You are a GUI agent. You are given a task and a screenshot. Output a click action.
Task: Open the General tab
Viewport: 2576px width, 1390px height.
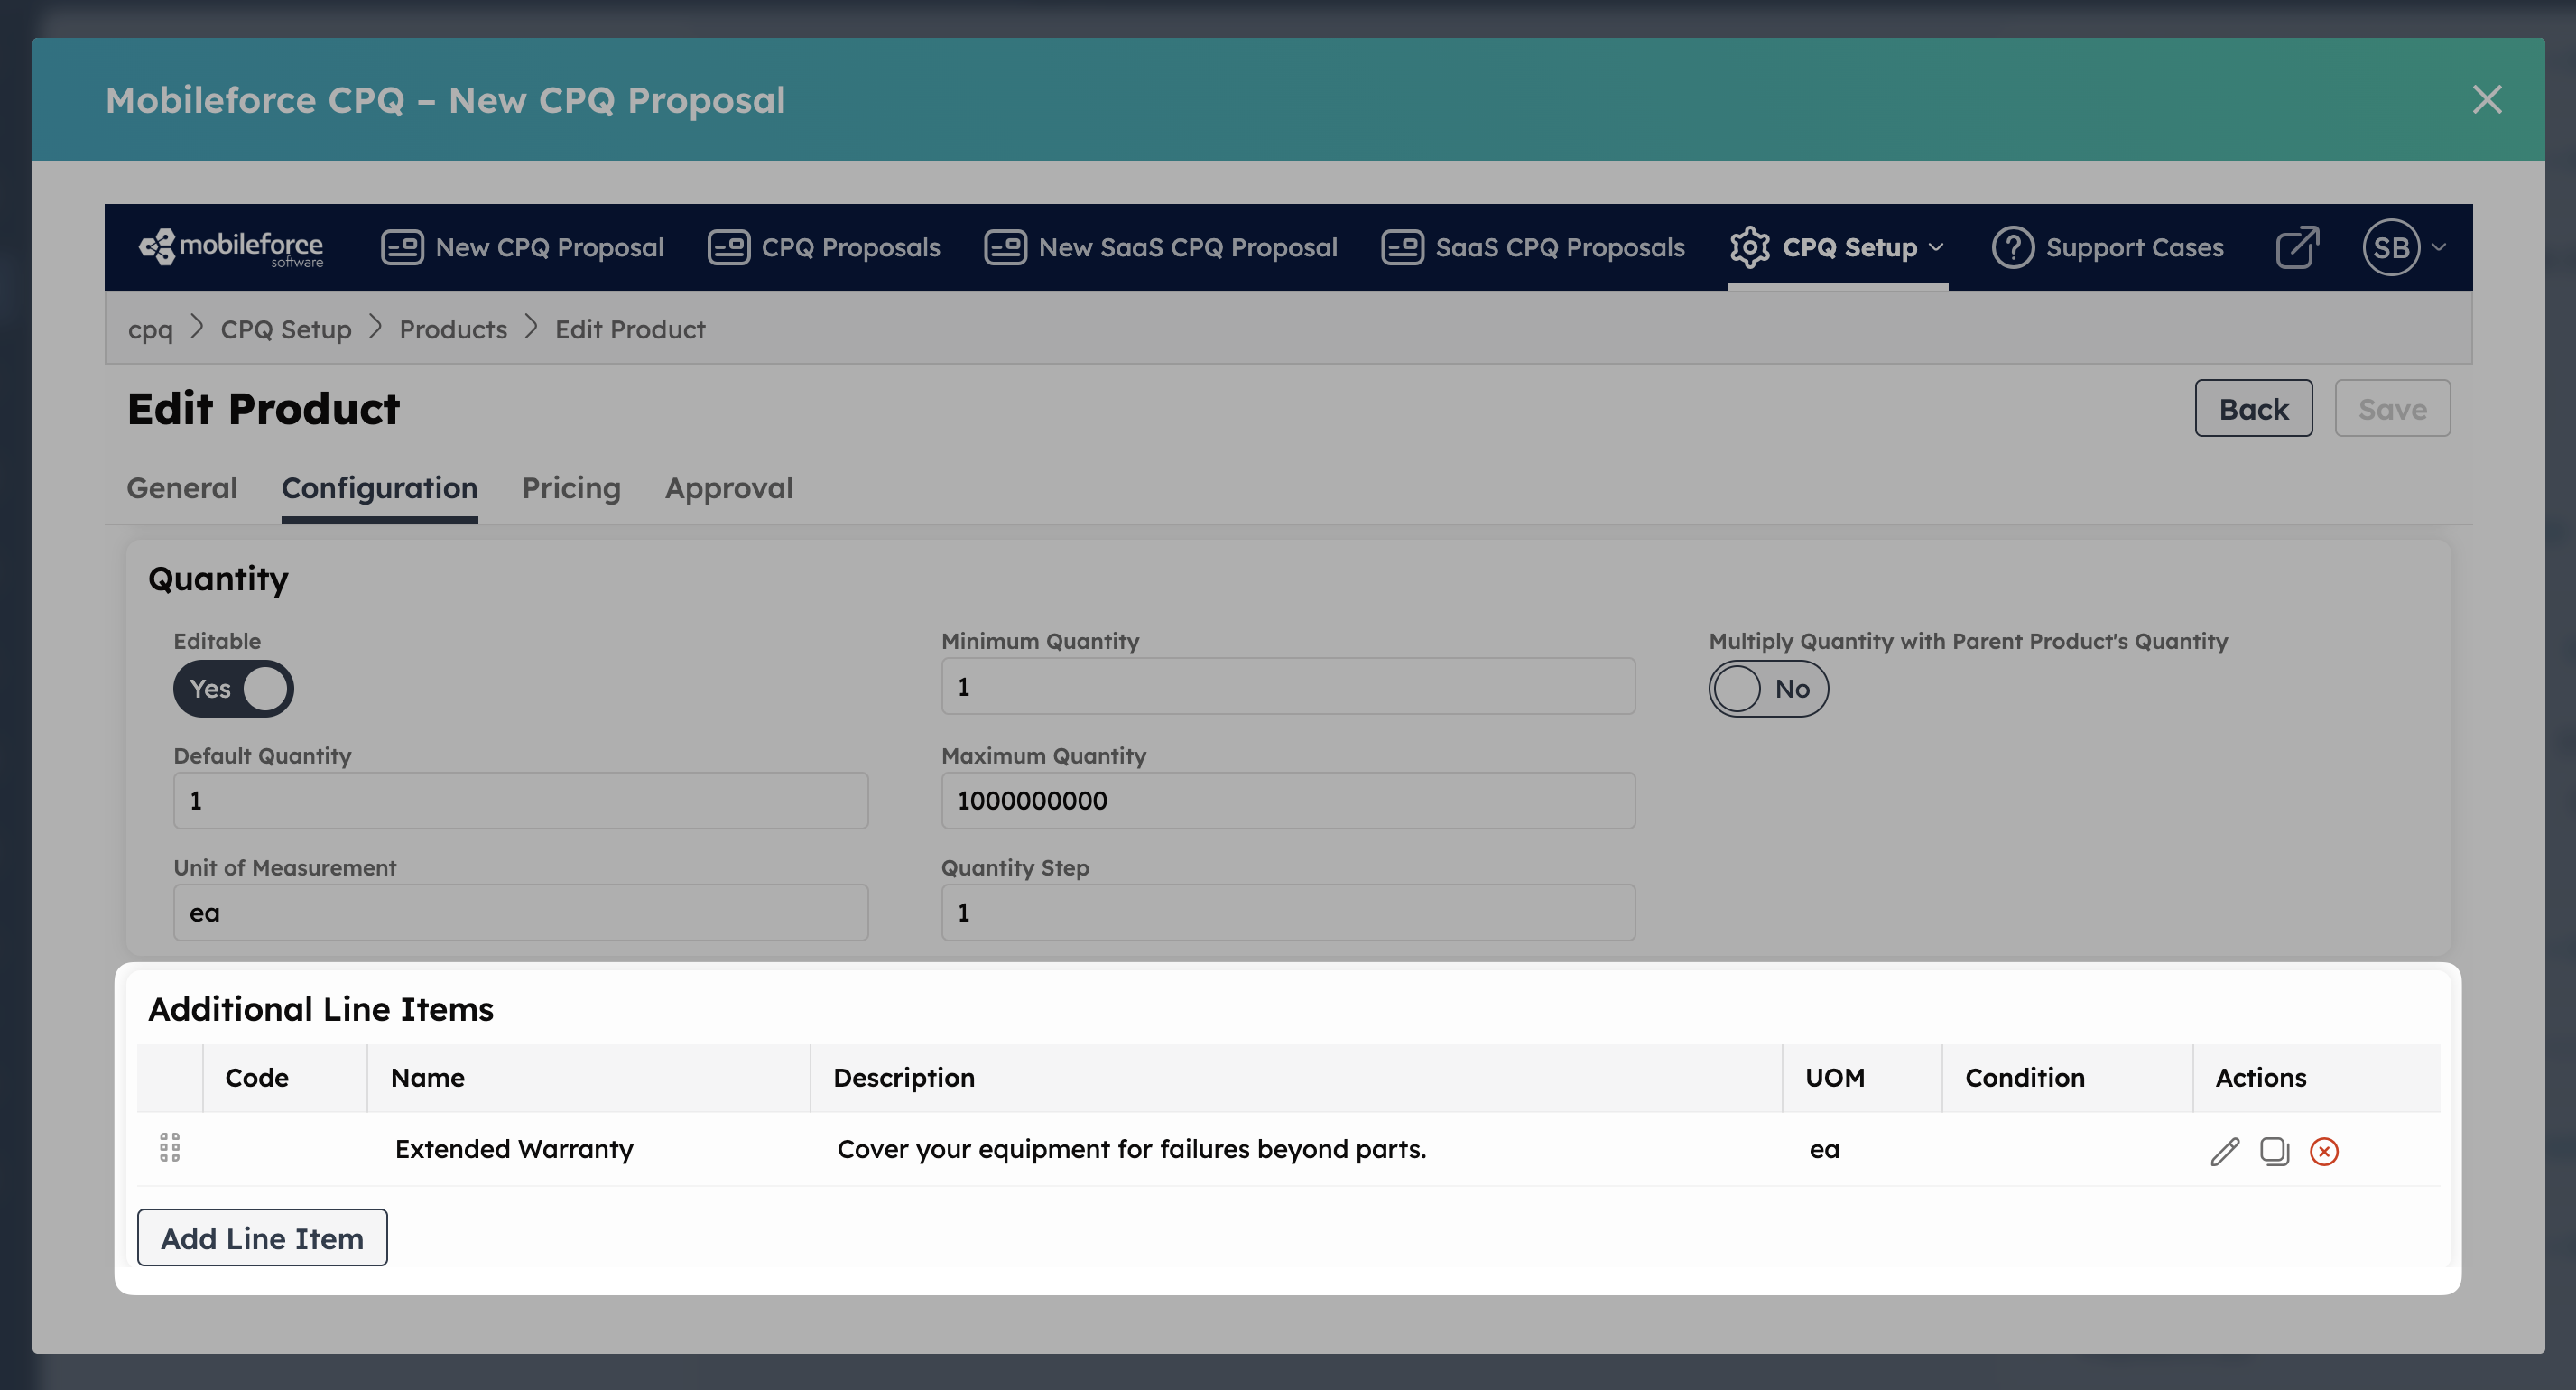[x=181, y=488]
